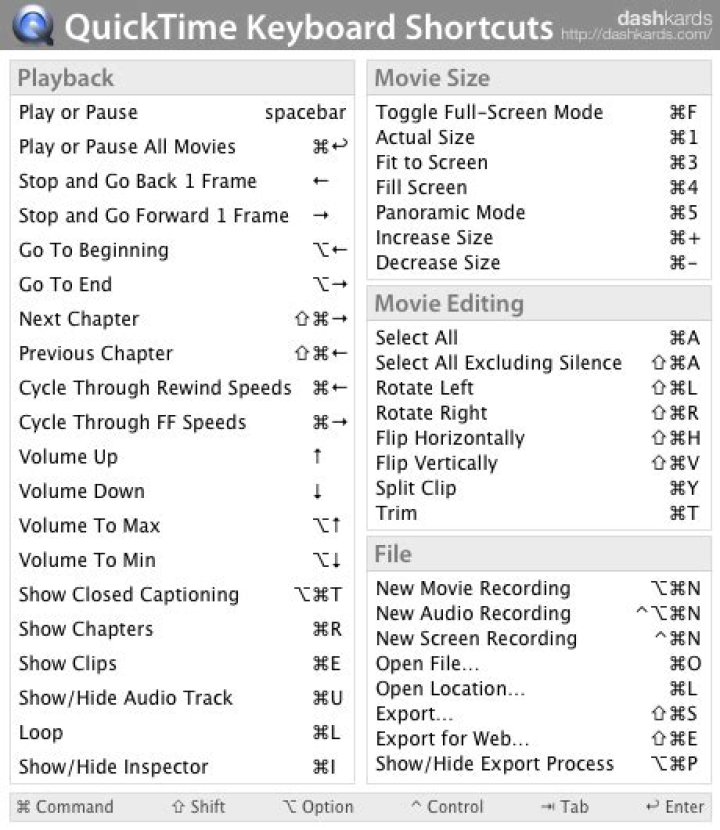The height and width of the screenshot is (830, 720).
Task: Open the dashkards.com link
Action: pyautogui.click(x=636, y=35)
